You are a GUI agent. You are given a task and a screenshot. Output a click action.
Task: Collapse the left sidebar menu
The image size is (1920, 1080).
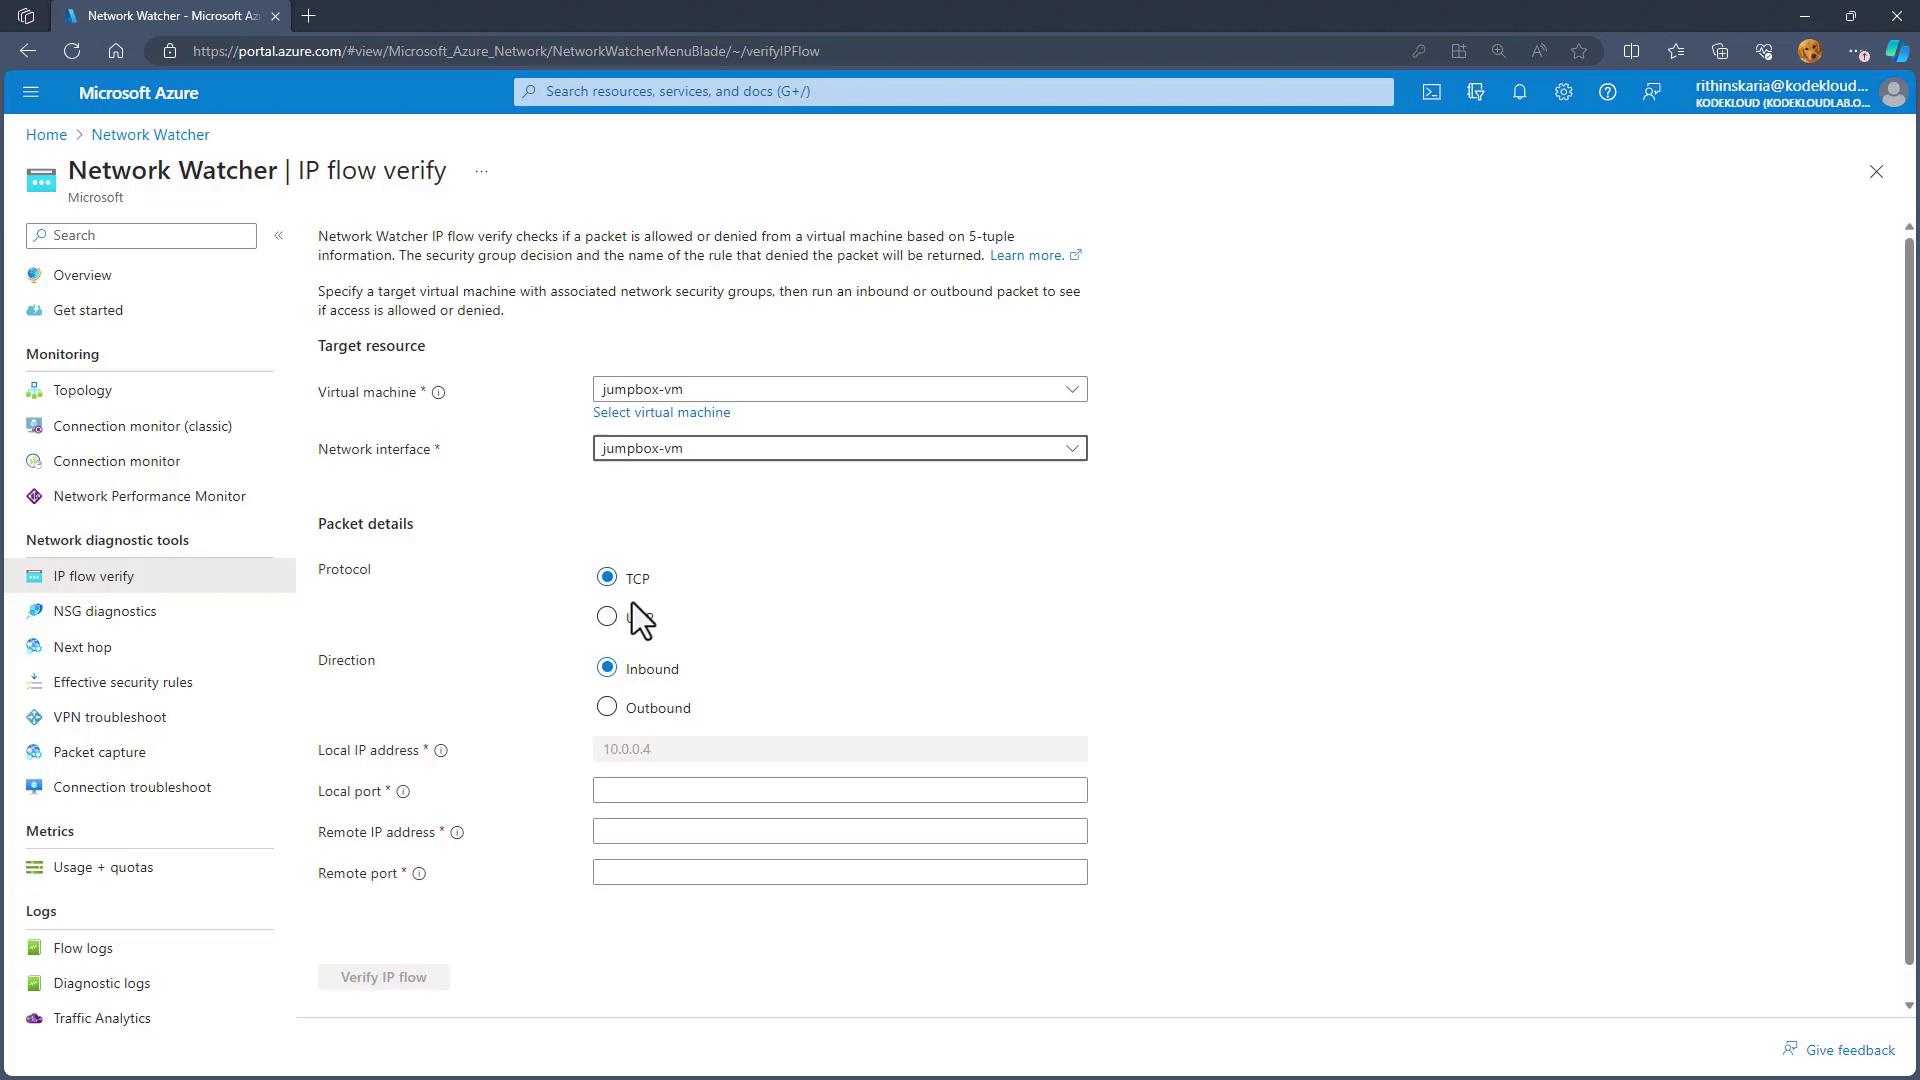279,235
